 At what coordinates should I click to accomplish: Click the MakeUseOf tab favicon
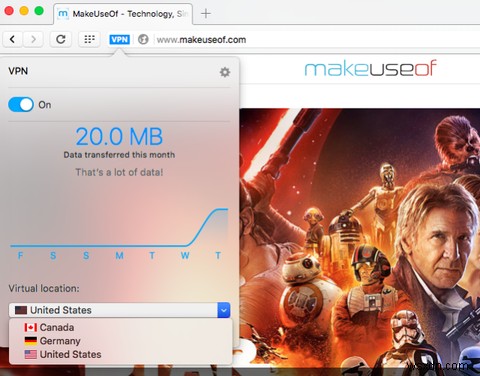(x=63, y=14)
